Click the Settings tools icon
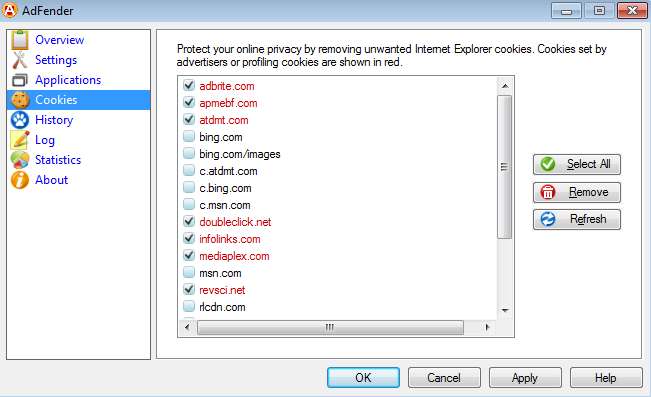This screenshot has width=651, height=397. click(x=20, y=60)
